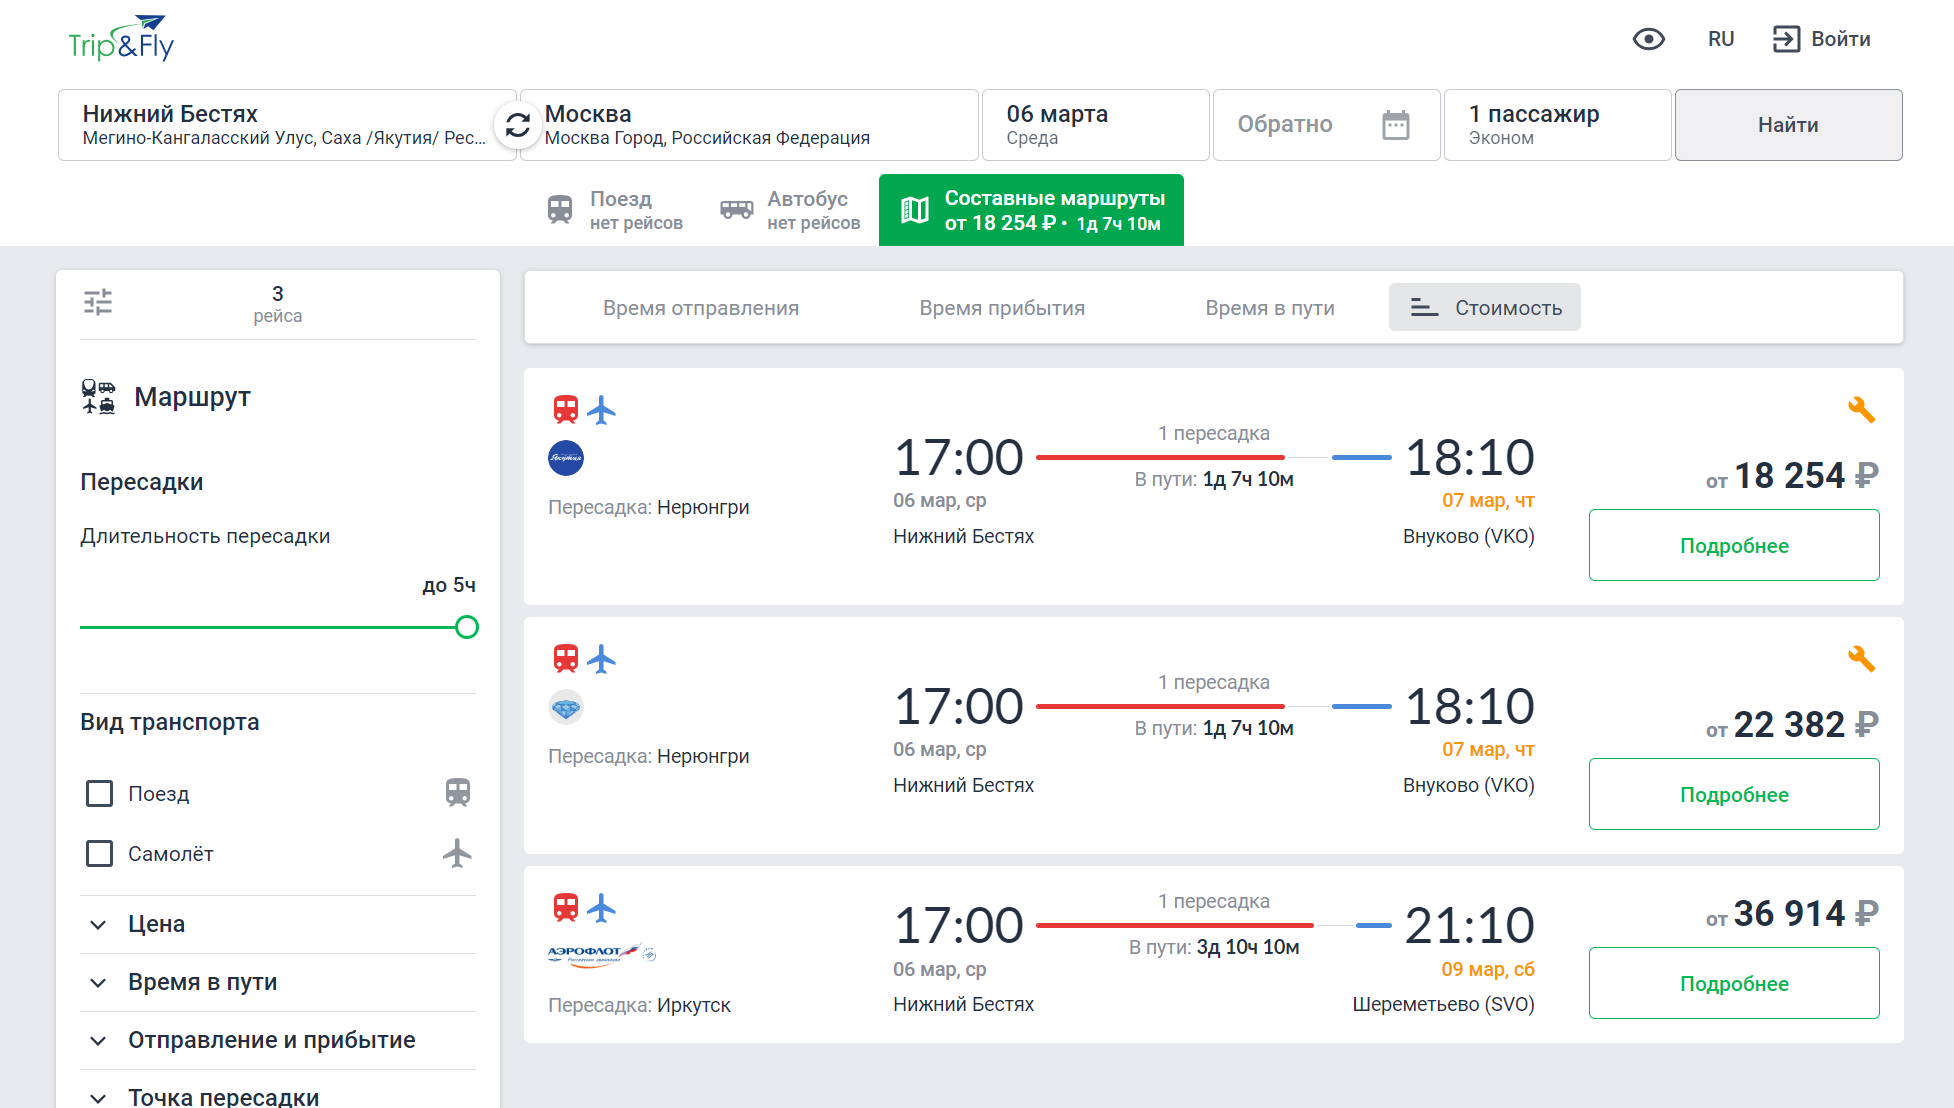The height and width of the screenshot is (1108, 1954).
Task: Check the Самолёт transport checkbox
Action: [99, 854]
